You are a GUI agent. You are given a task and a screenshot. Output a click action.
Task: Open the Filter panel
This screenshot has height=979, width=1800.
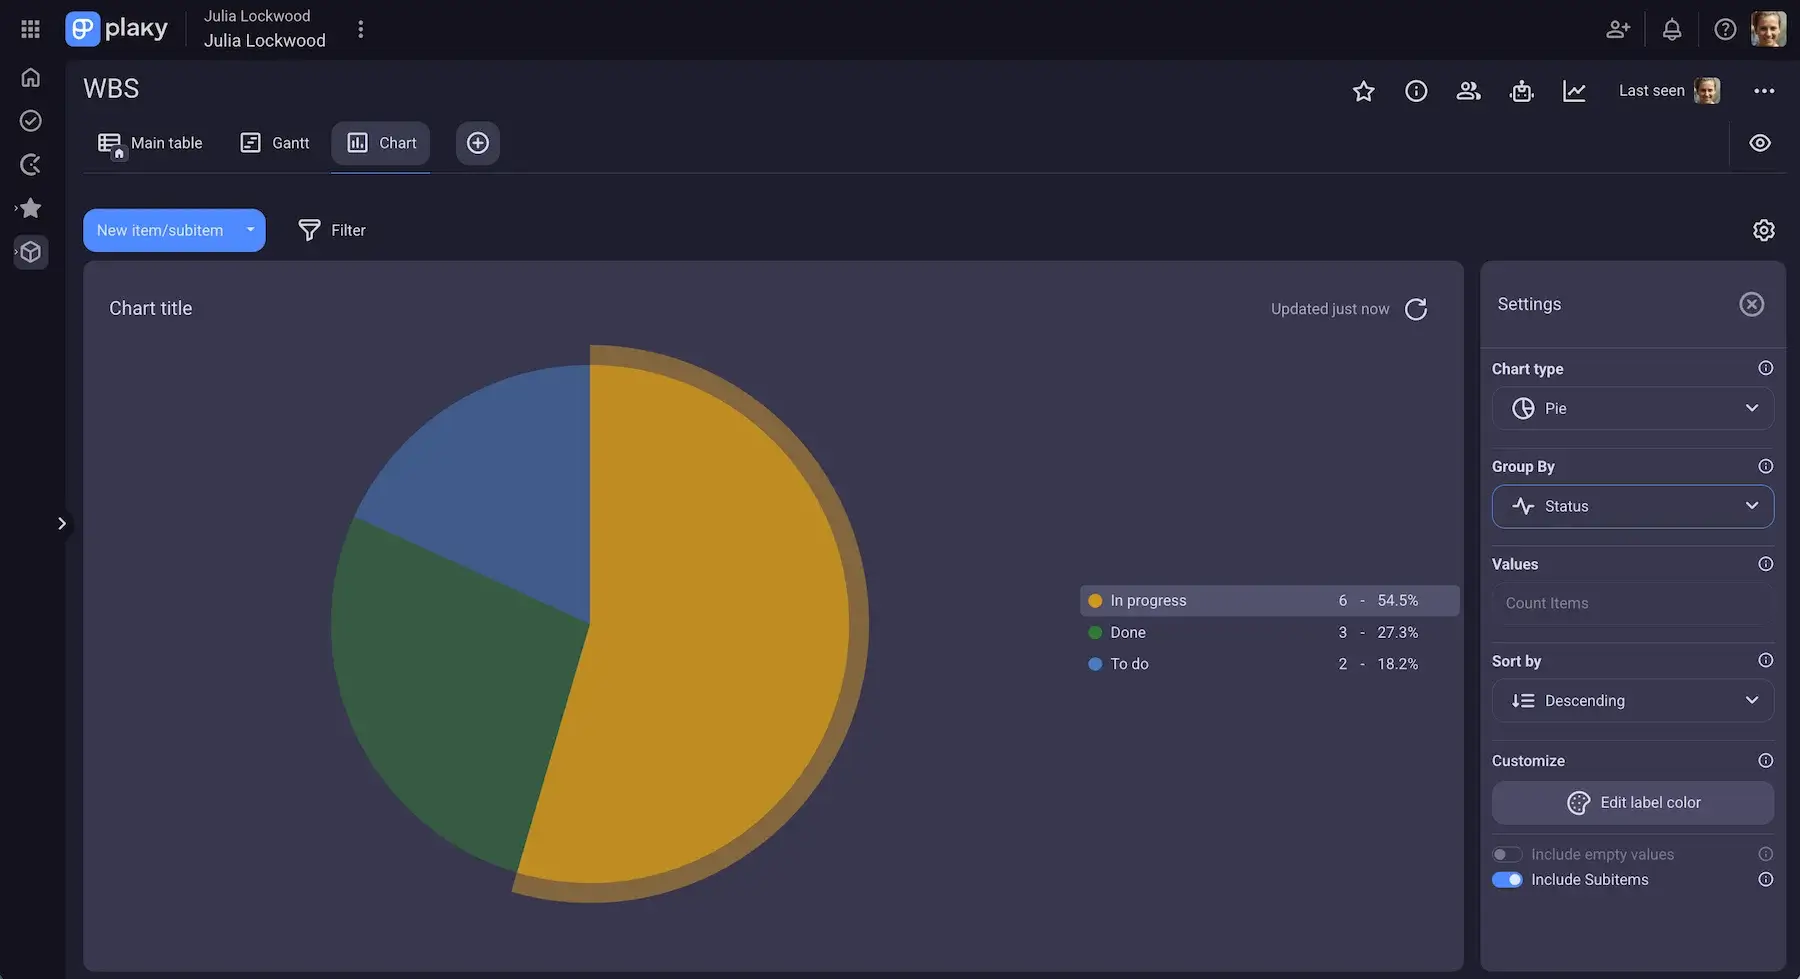point(332,230)
